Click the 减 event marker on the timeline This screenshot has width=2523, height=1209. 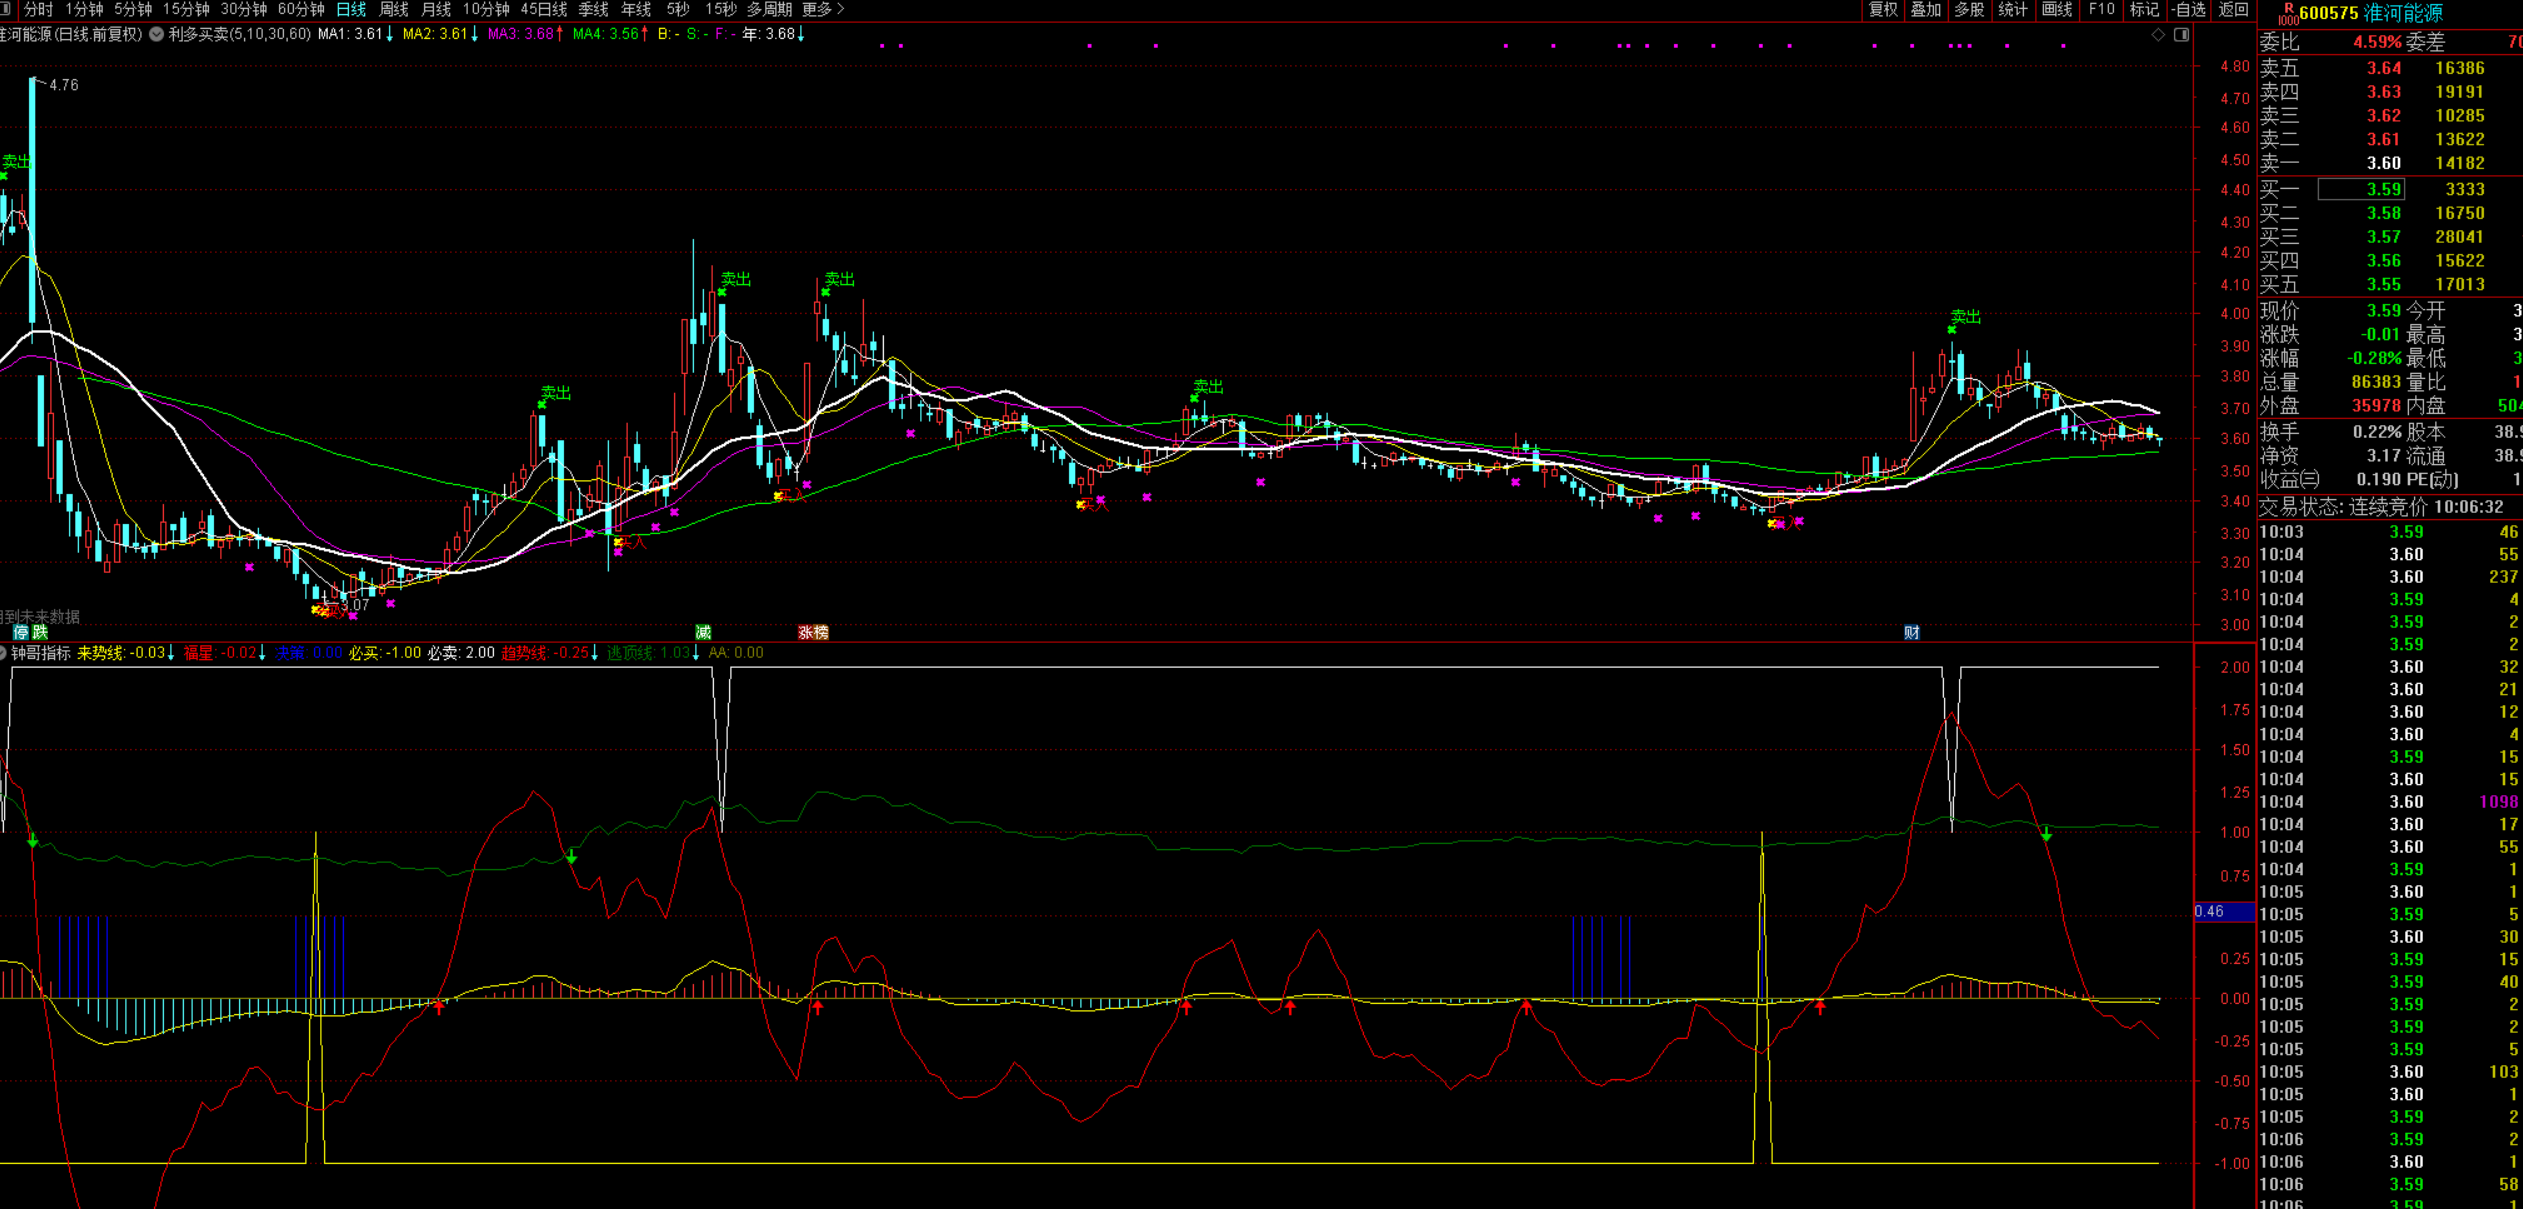point(703,632)
